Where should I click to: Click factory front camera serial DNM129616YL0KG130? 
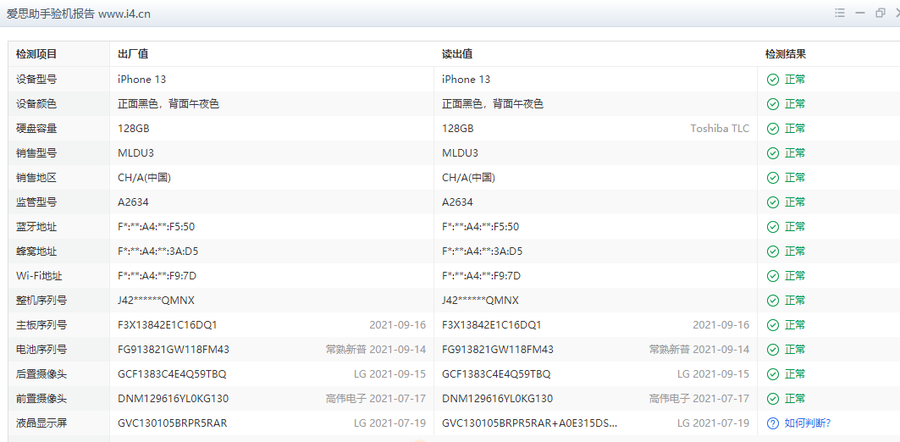(173, 398)
